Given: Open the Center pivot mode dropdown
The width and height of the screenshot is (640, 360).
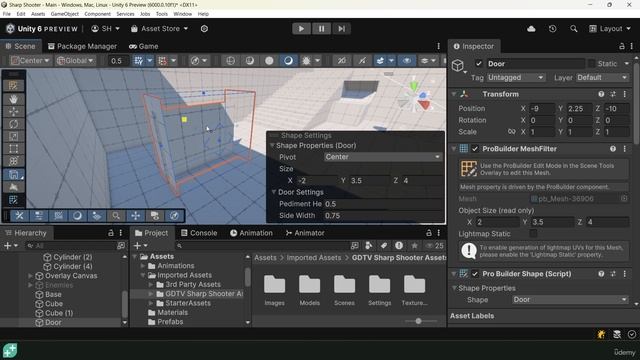Looking at the screenshot, I should pyautogui.click(x=31, y=61).
